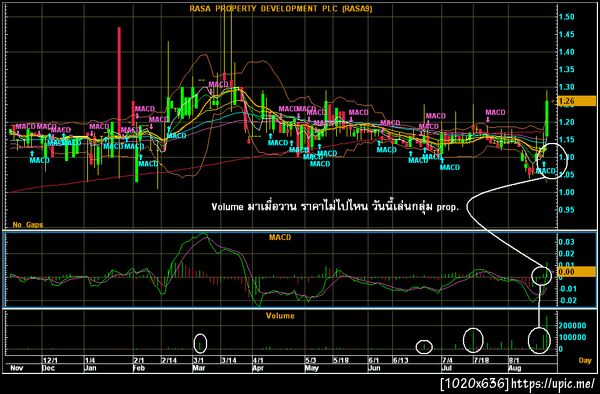The image size is (600, 394).
Task: Click the 5/18 date axis label
Action: 341,360
